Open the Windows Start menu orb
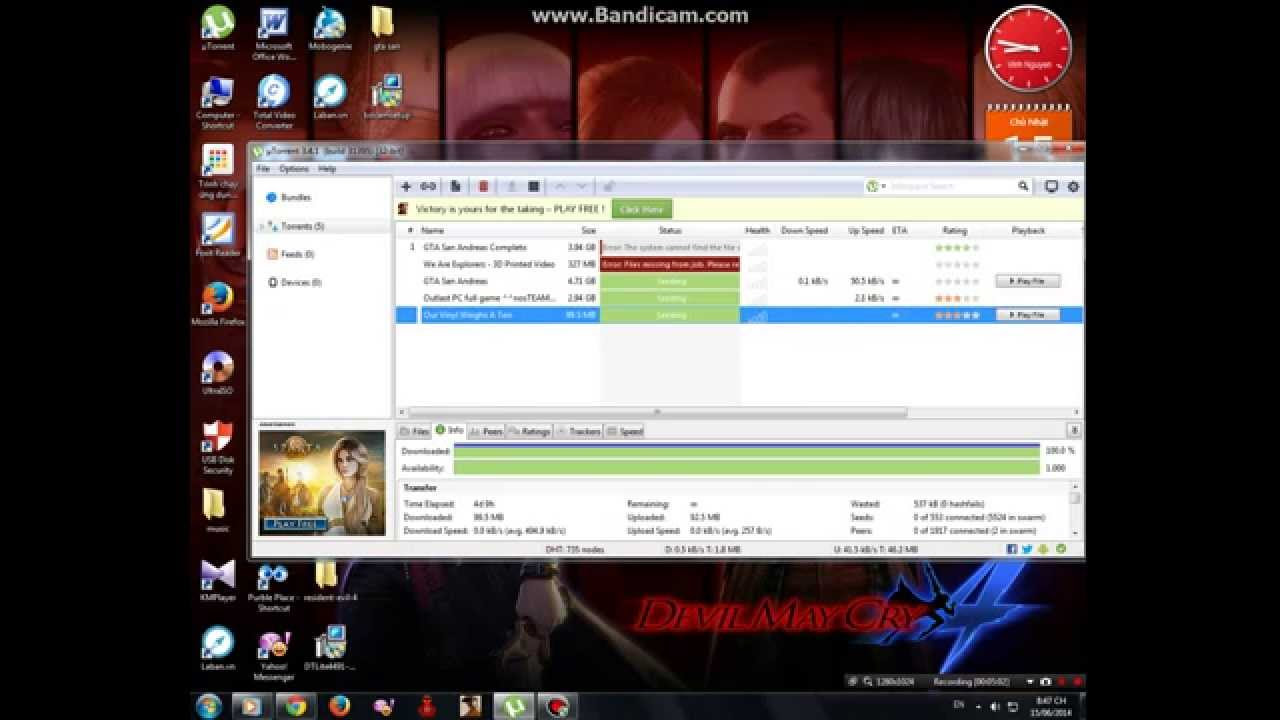The image size is (1280, 720). point(209,706)
